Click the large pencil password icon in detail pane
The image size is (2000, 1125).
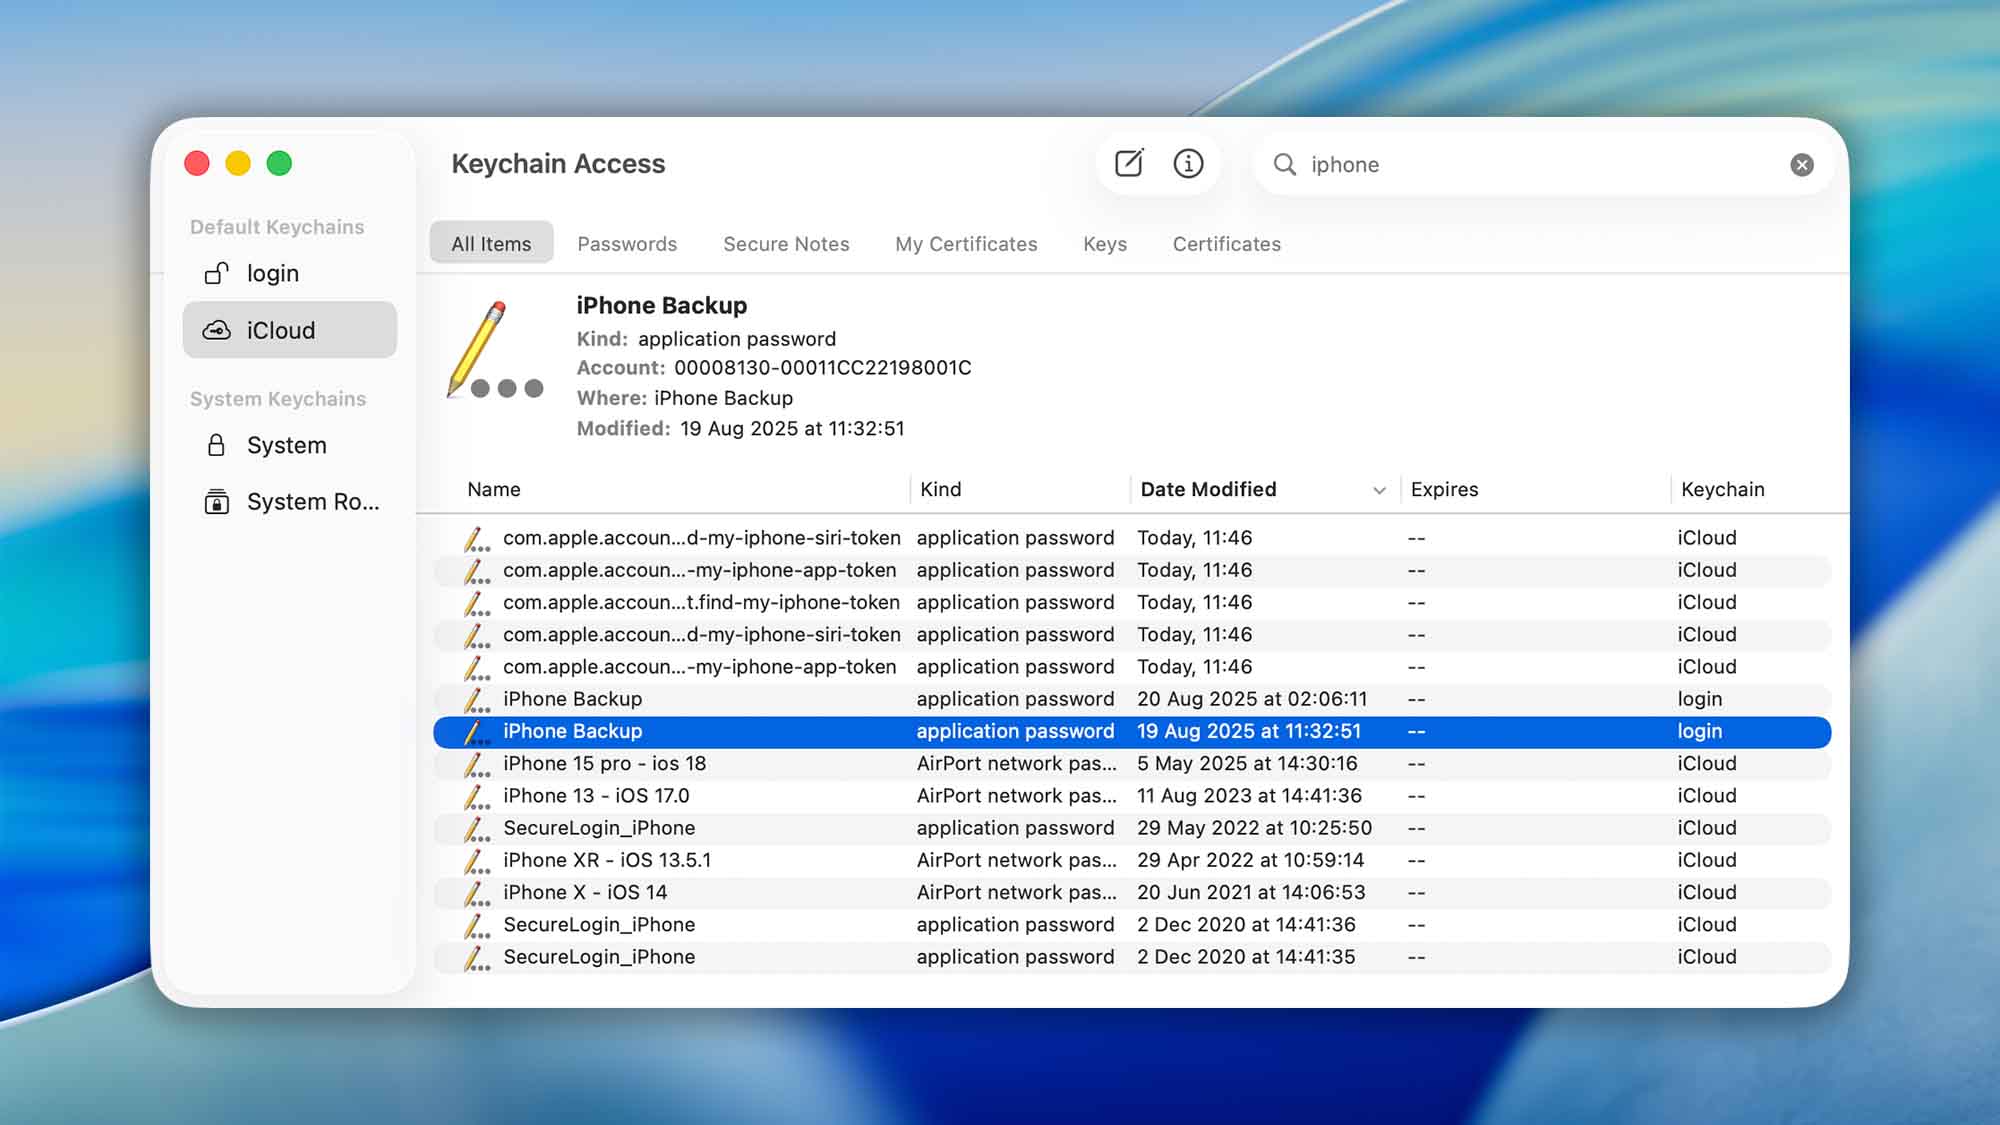[494, 350]
